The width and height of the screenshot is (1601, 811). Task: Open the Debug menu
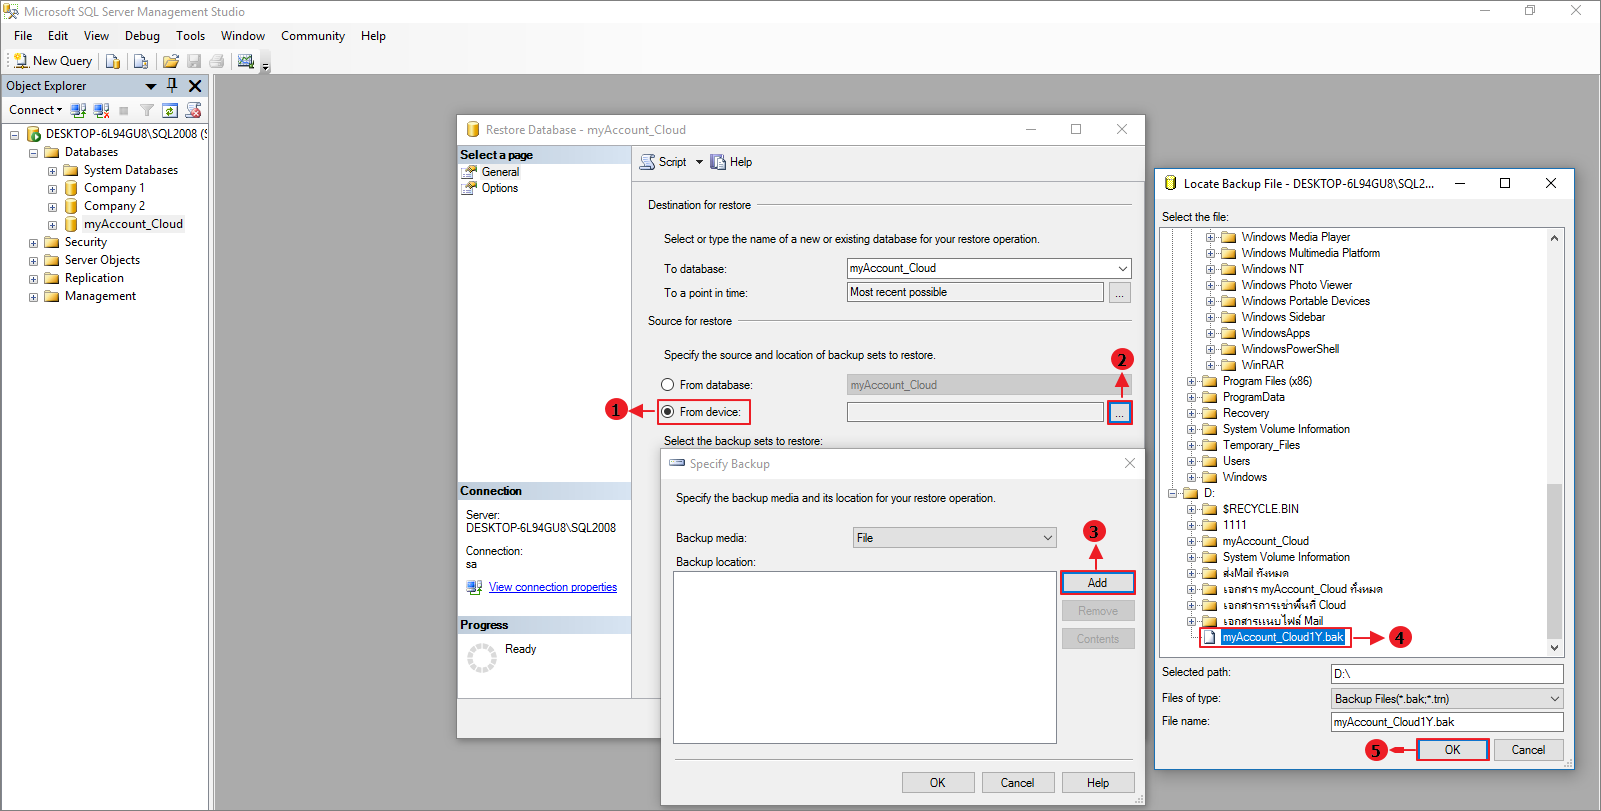click(142, 36)
